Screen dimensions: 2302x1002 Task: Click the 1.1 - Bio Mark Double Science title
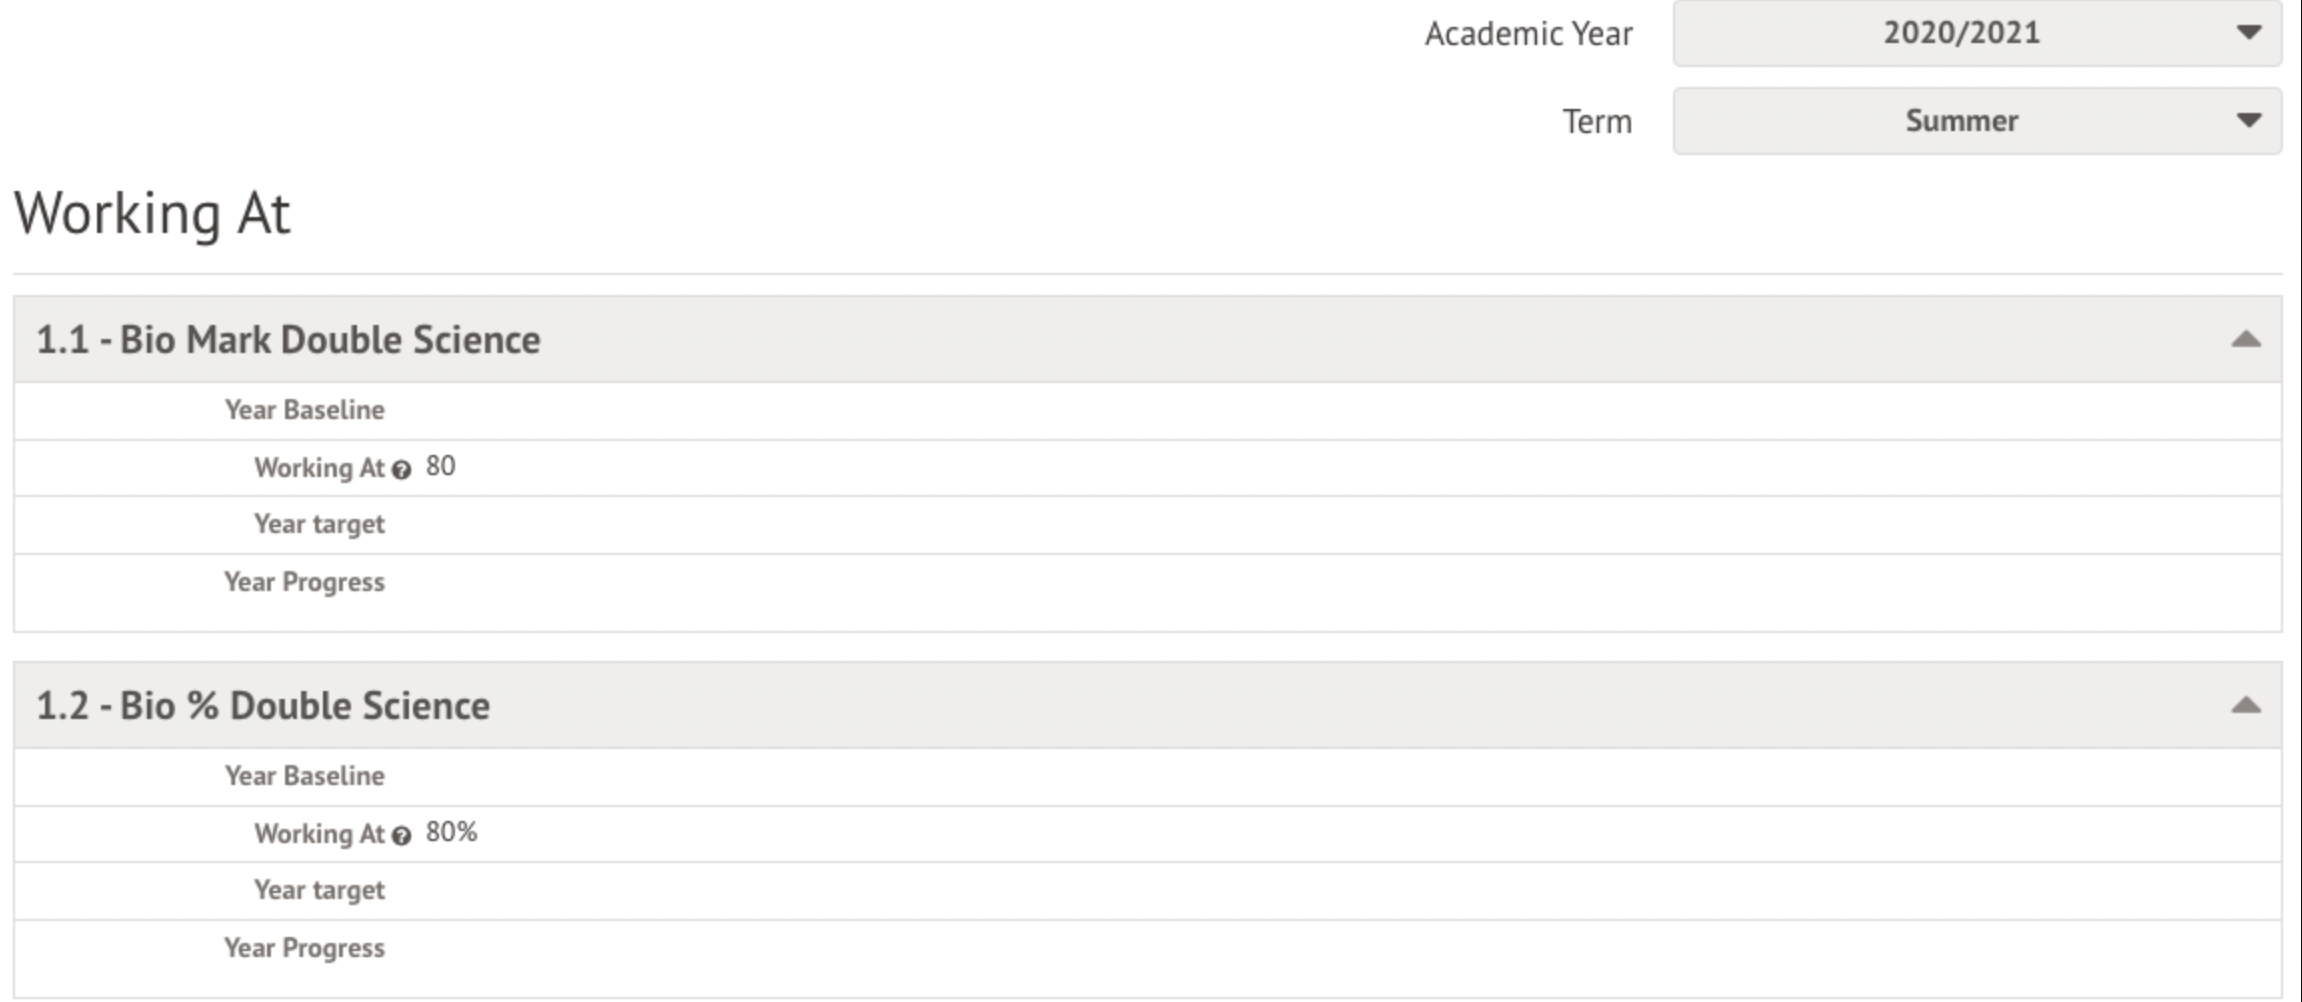(288, 340)
